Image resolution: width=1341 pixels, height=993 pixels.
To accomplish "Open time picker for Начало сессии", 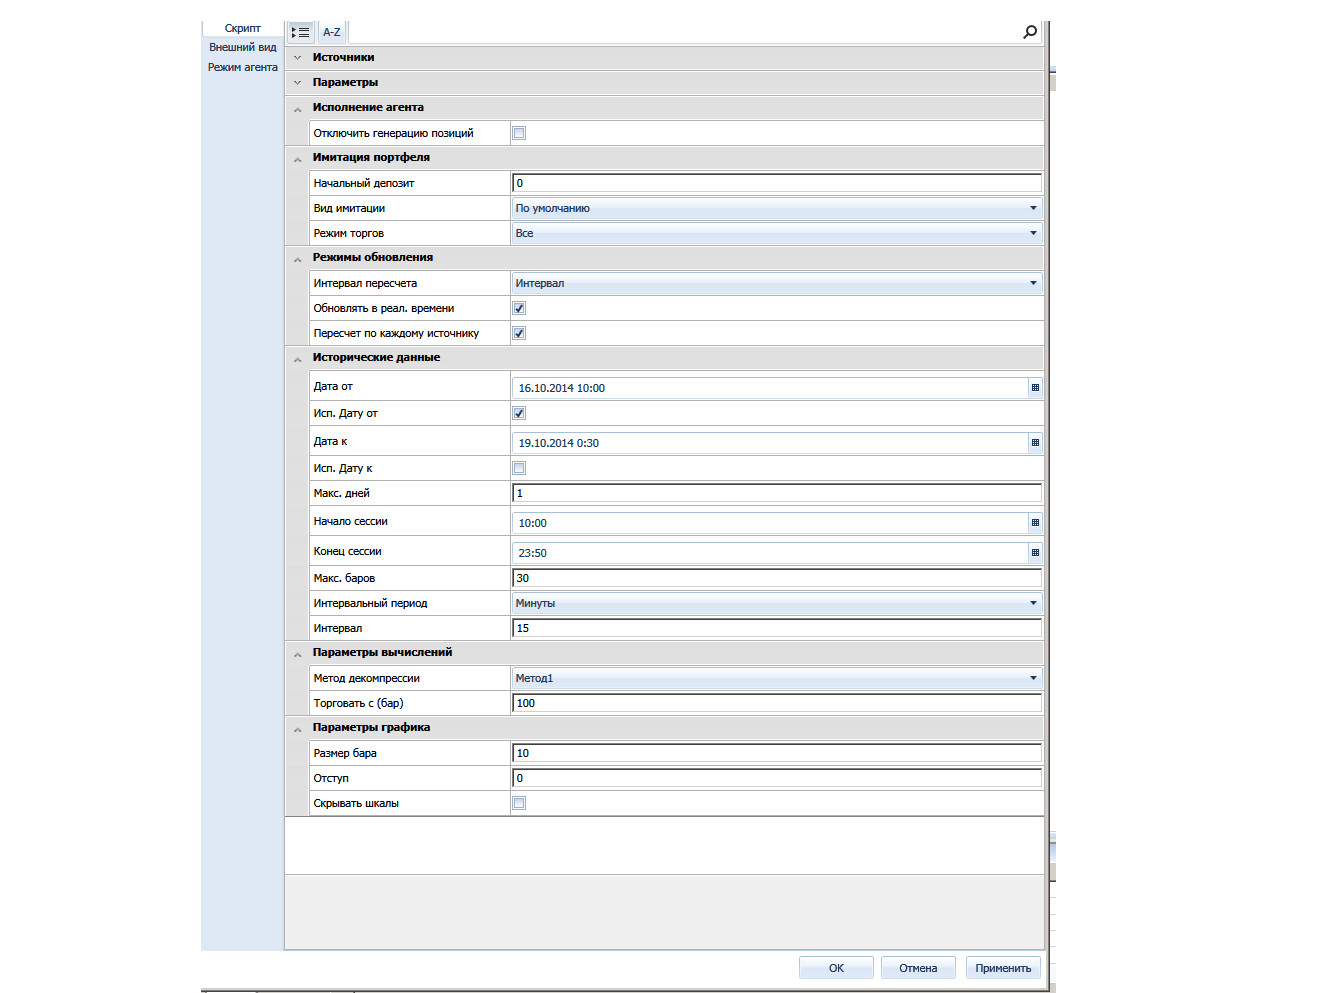I will coord(1035,522).
